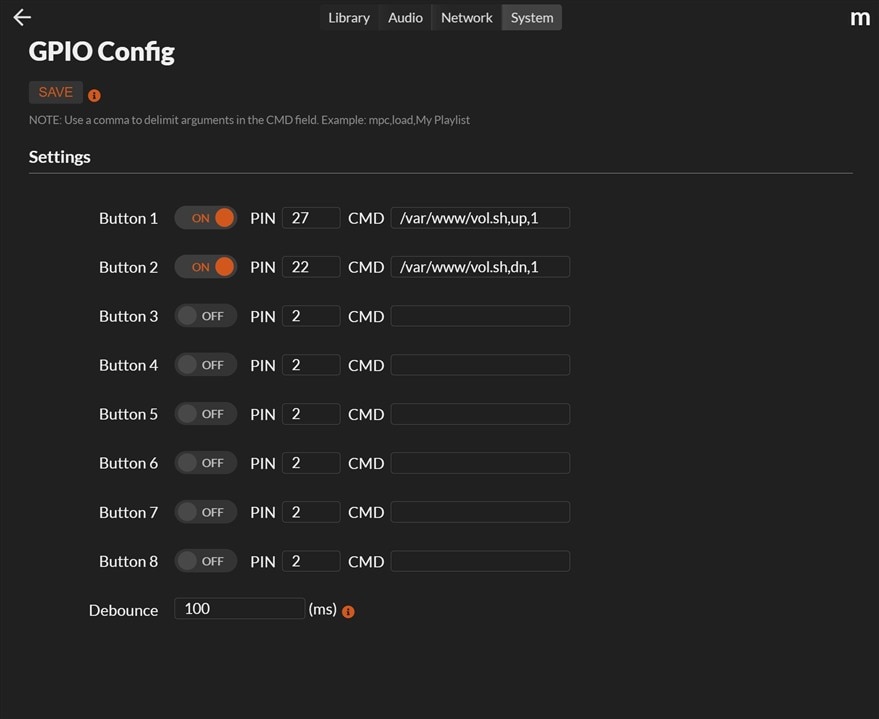Click the Debounce value field
This screenshot has width=879, height=719.
[x=239, y=609]
